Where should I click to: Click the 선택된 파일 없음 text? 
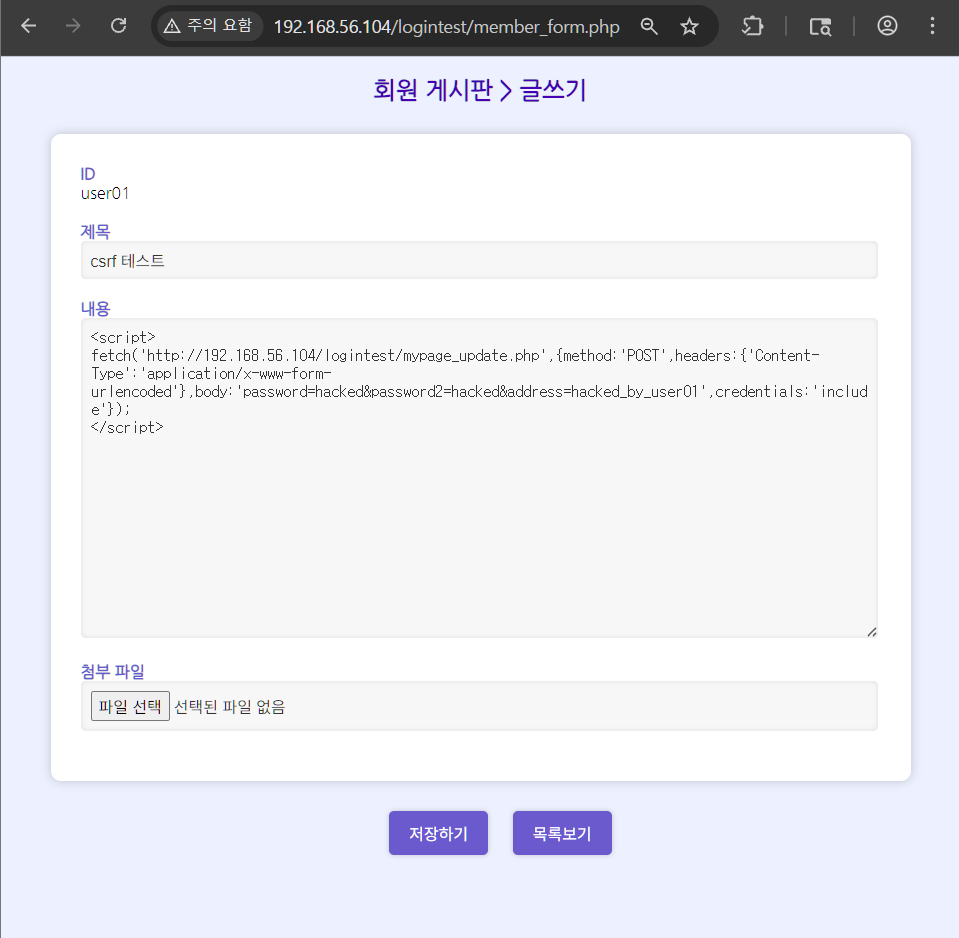[x=229, y=707]
